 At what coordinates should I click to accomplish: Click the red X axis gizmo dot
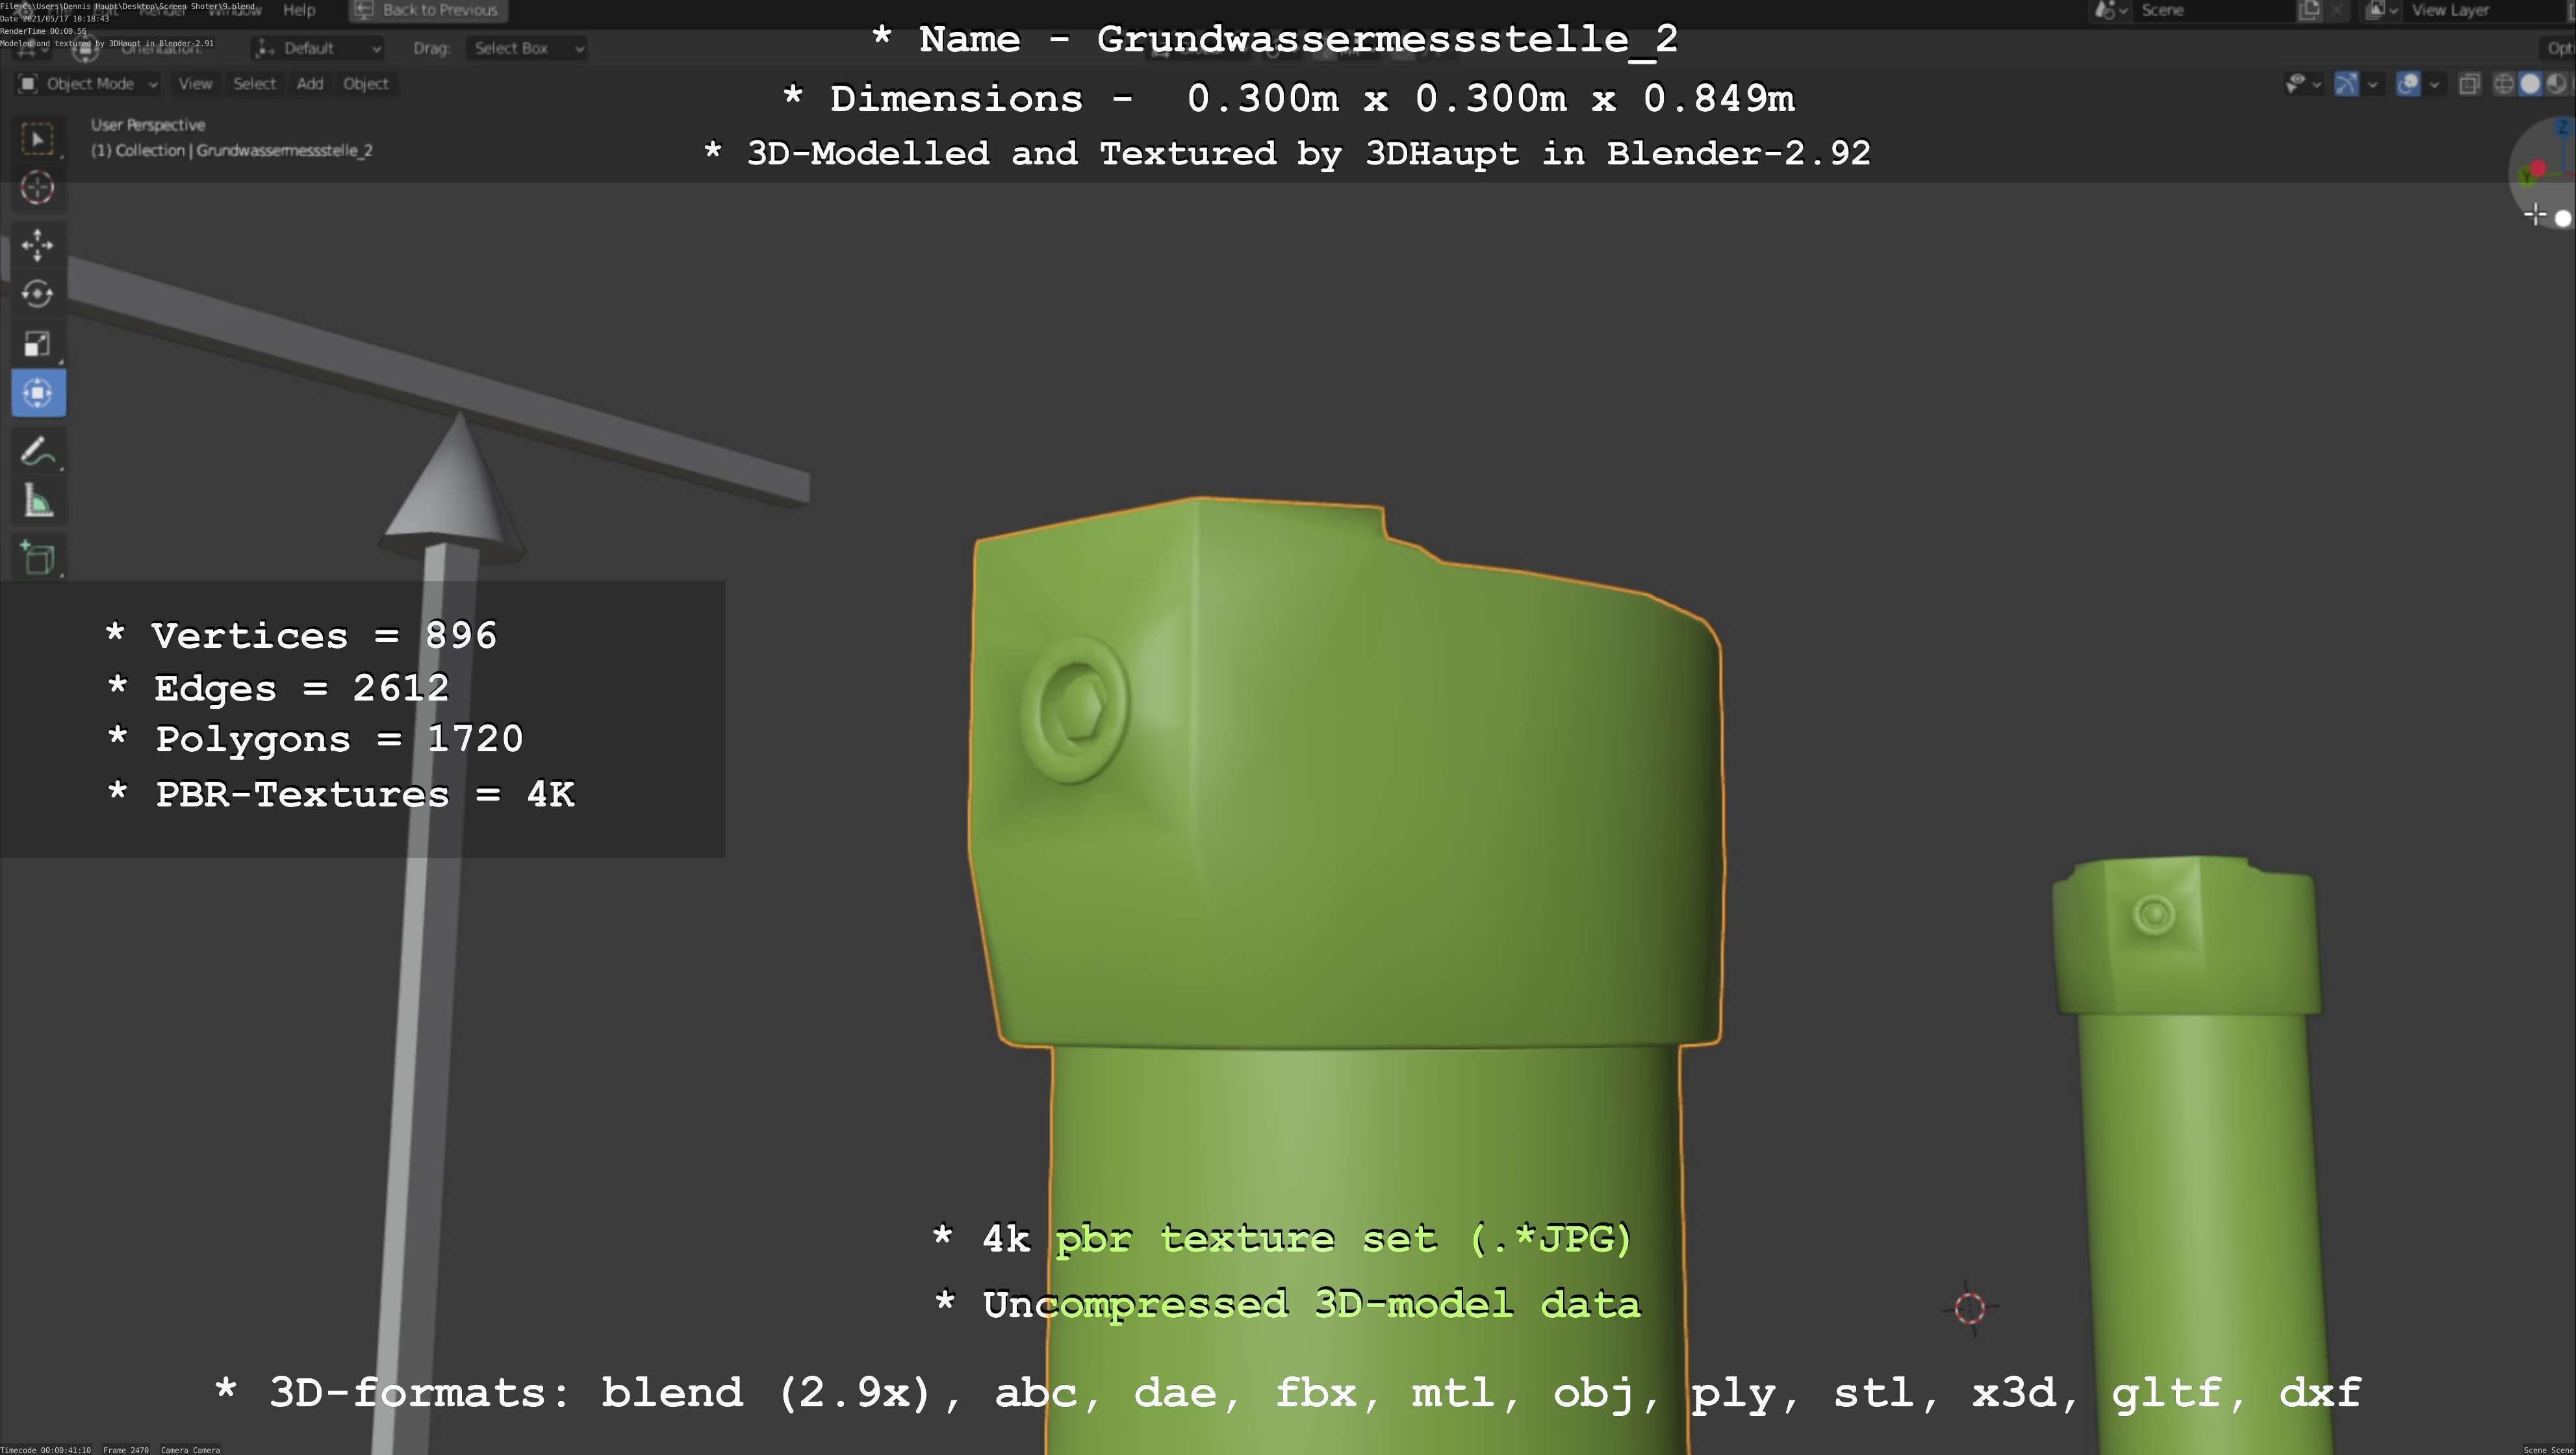[2538, 169]
